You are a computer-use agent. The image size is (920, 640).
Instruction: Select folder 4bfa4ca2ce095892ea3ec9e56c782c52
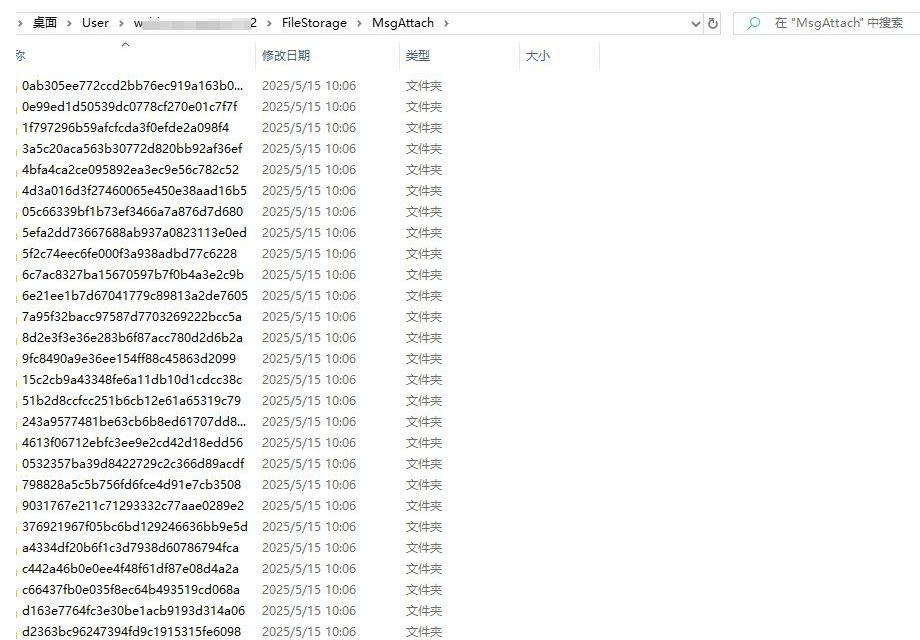click(130, 170)
